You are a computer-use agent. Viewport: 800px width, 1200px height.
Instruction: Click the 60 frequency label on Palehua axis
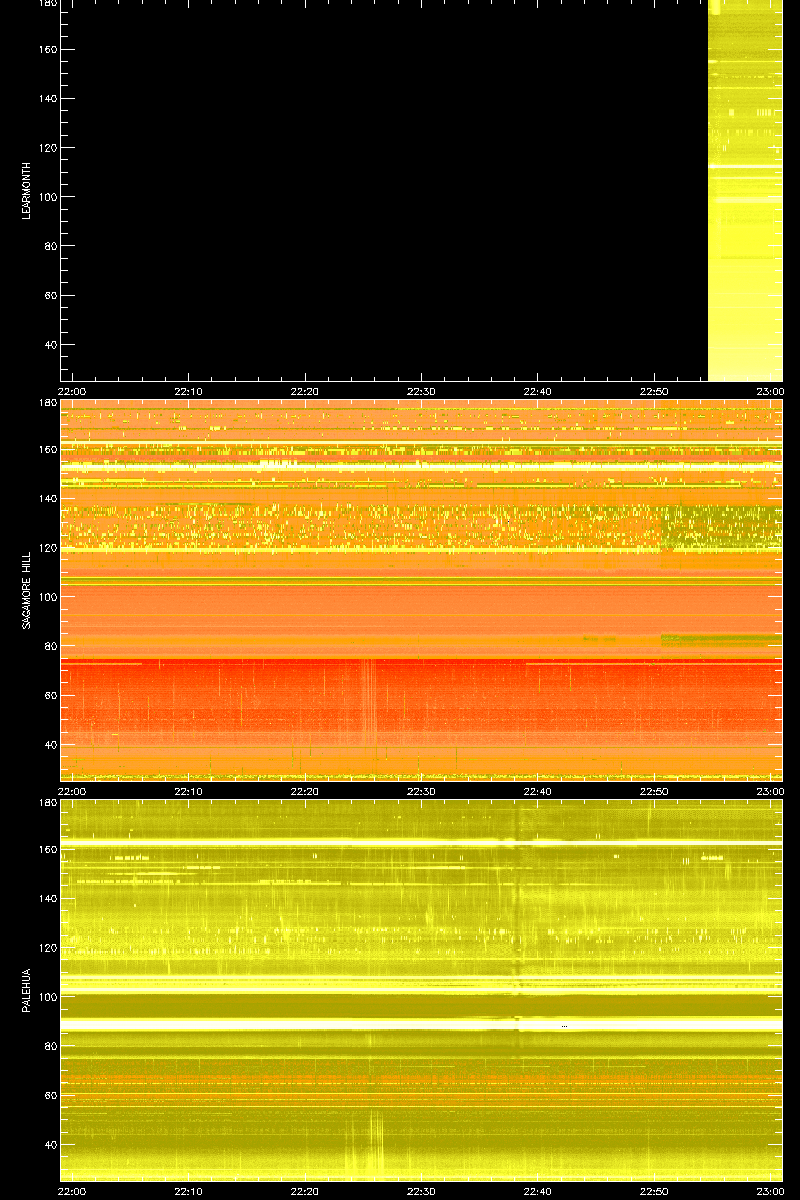(50, 1095)
